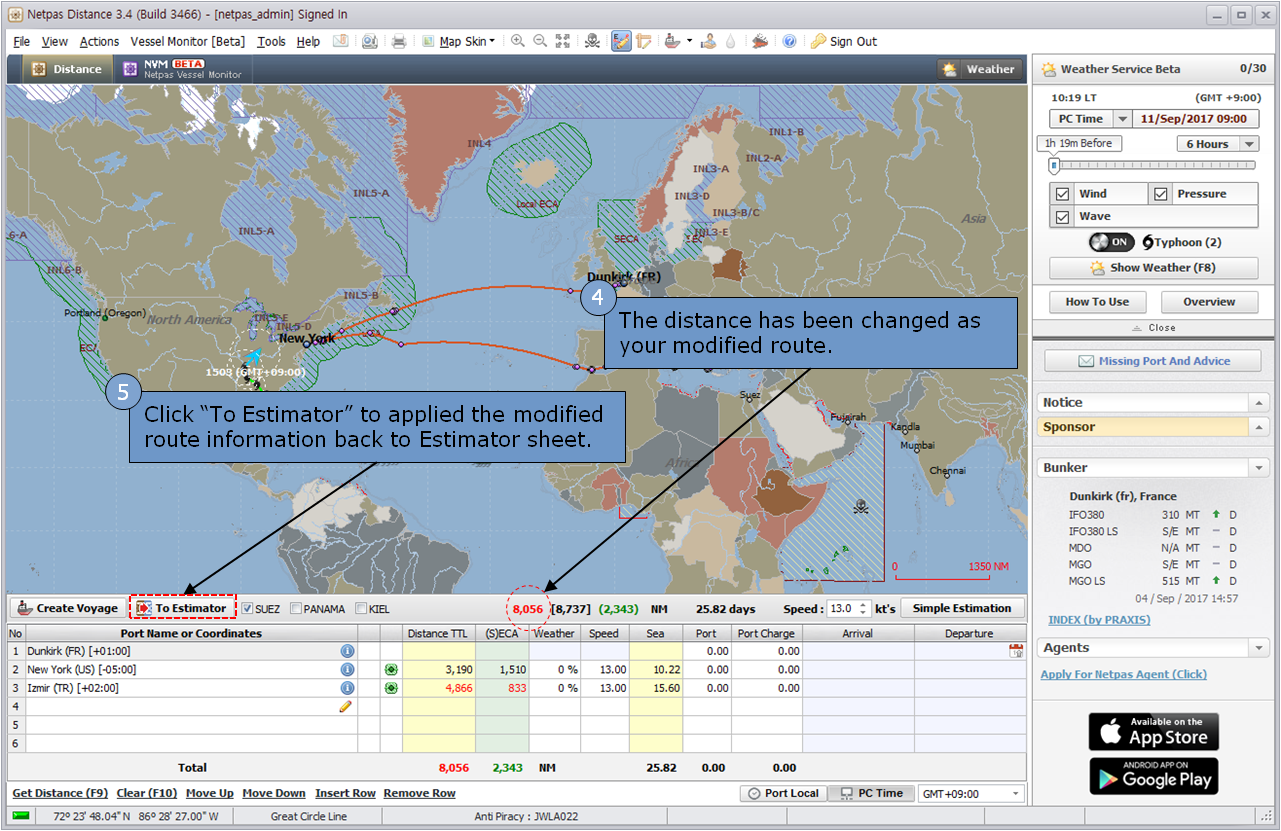This screenshot has height=831, width=1281.
Task: Click the weather date field 11/Sep/2017 09:00
Action: click(1194, 118)
